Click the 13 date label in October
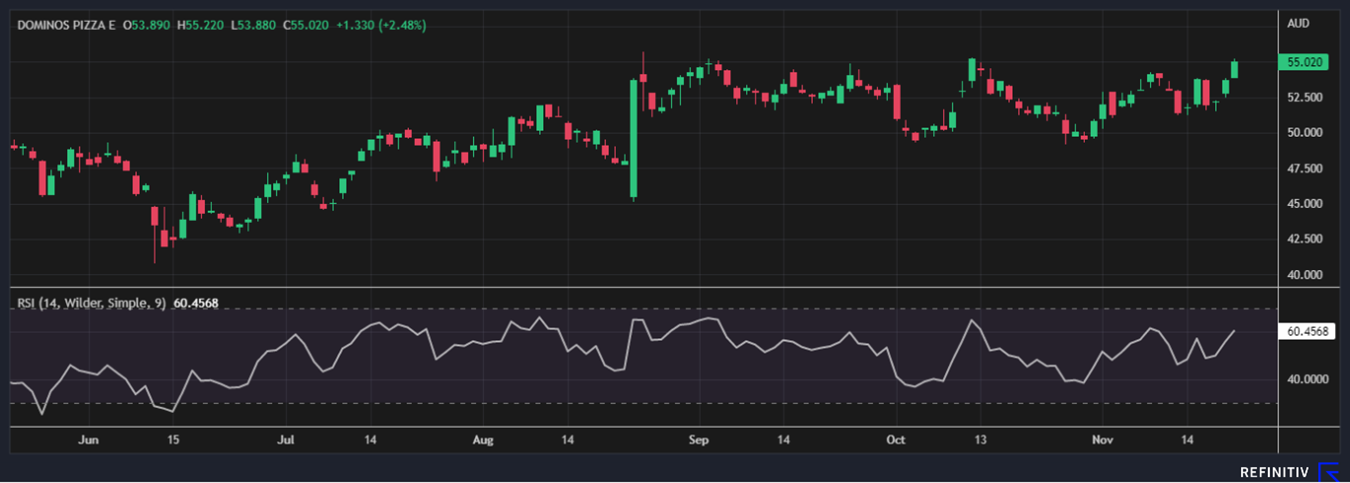 click(981, 440)
